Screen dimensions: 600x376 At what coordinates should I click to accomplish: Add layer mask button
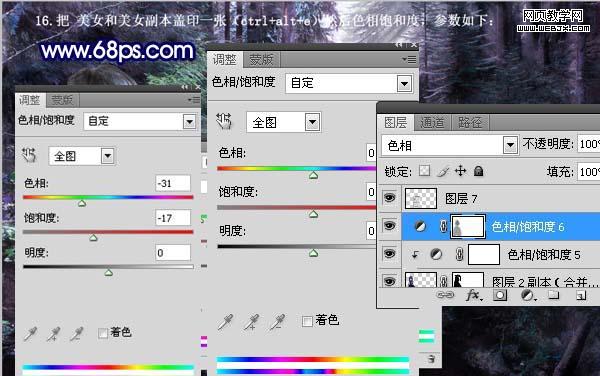500,295
